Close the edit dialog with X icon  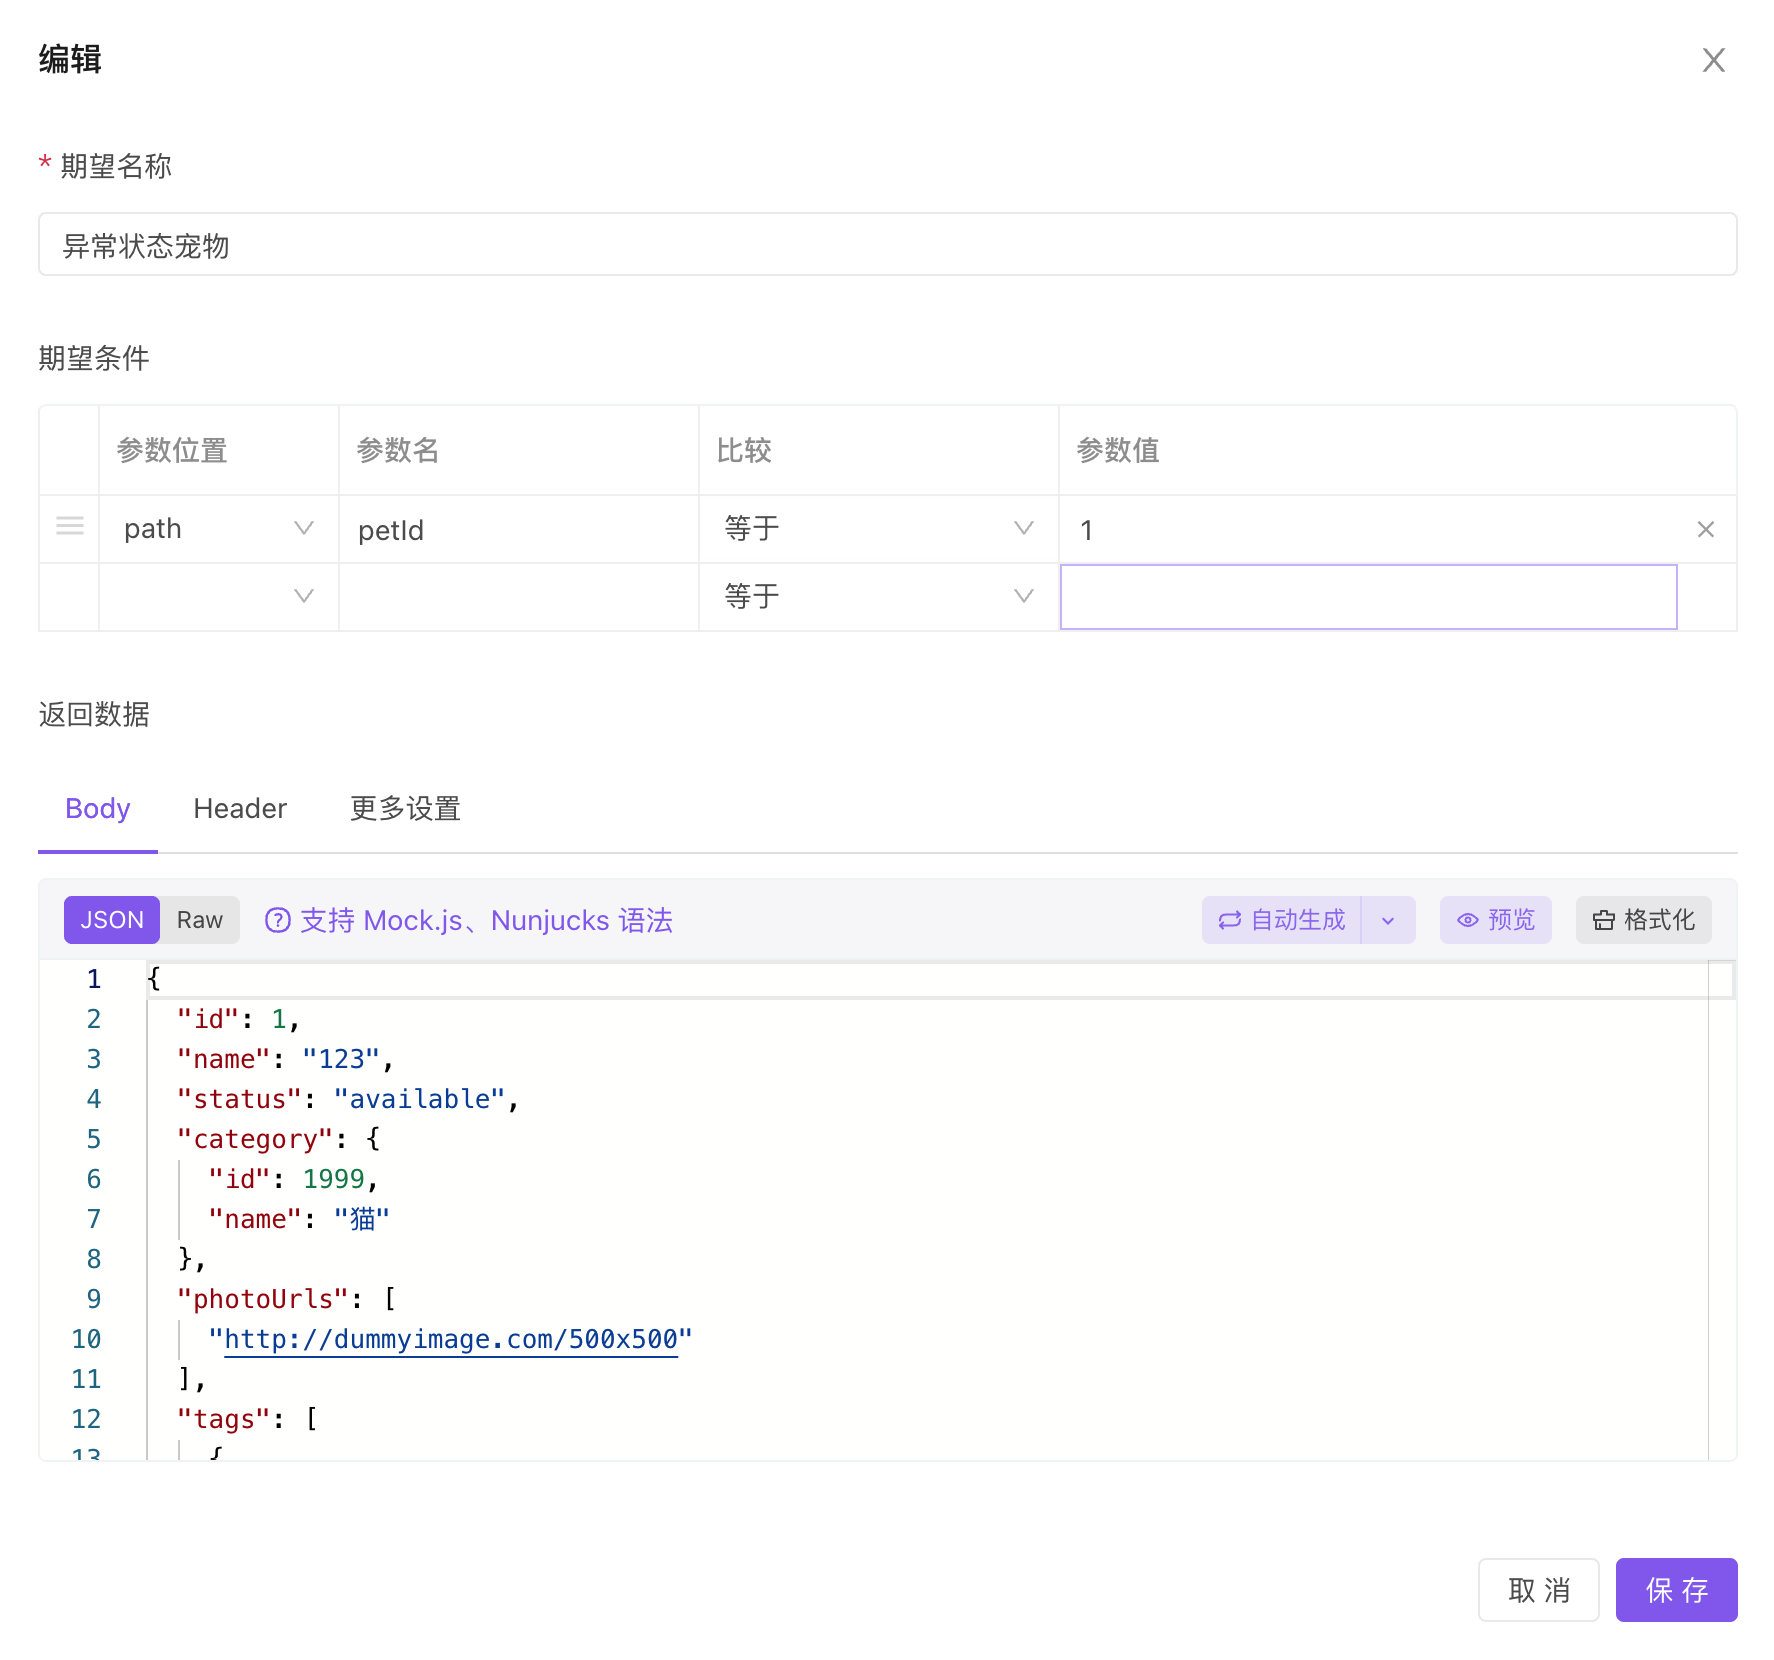[x=1713, y=60]
